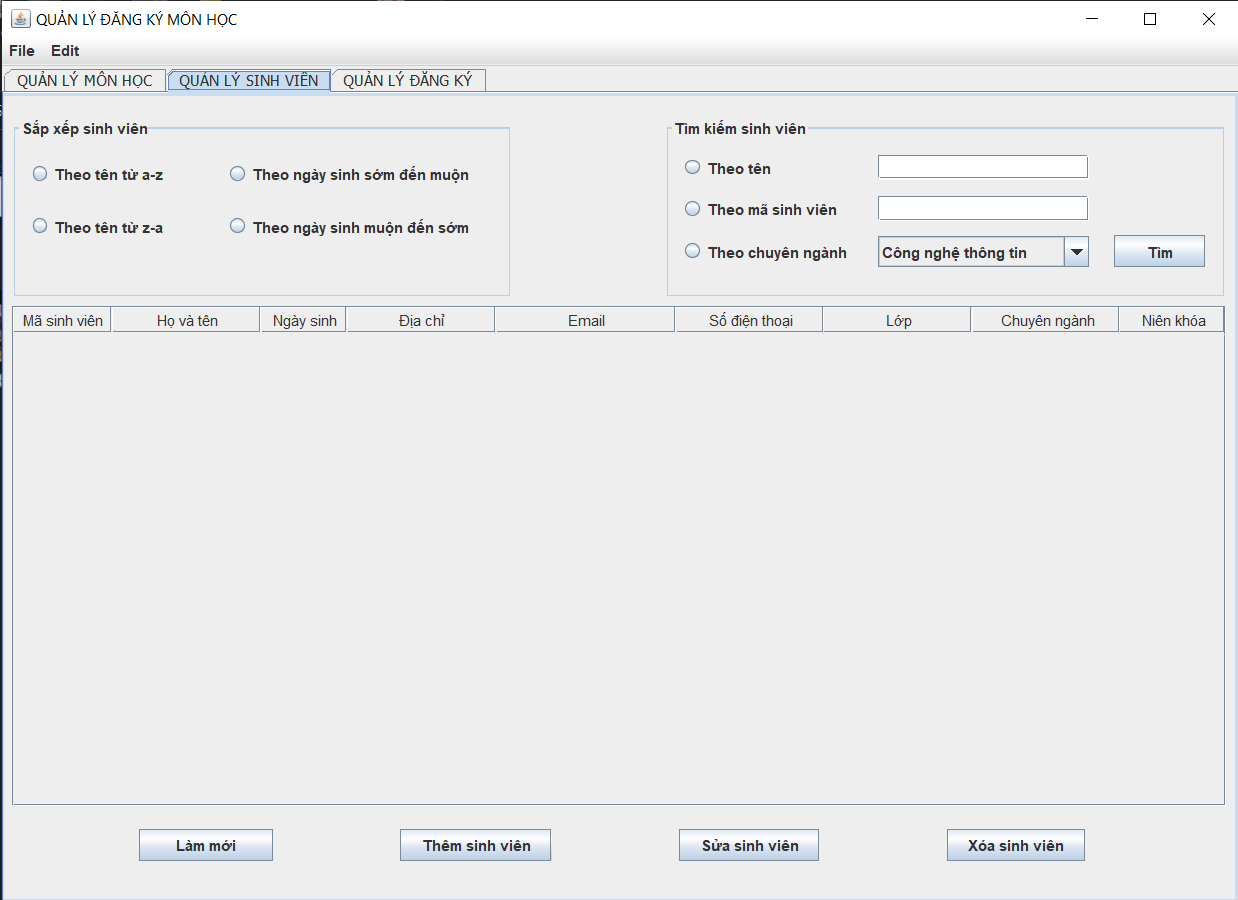Focus the 'Theo mã sinh viên' text field

pyautogui.click(x=983, y=208)
